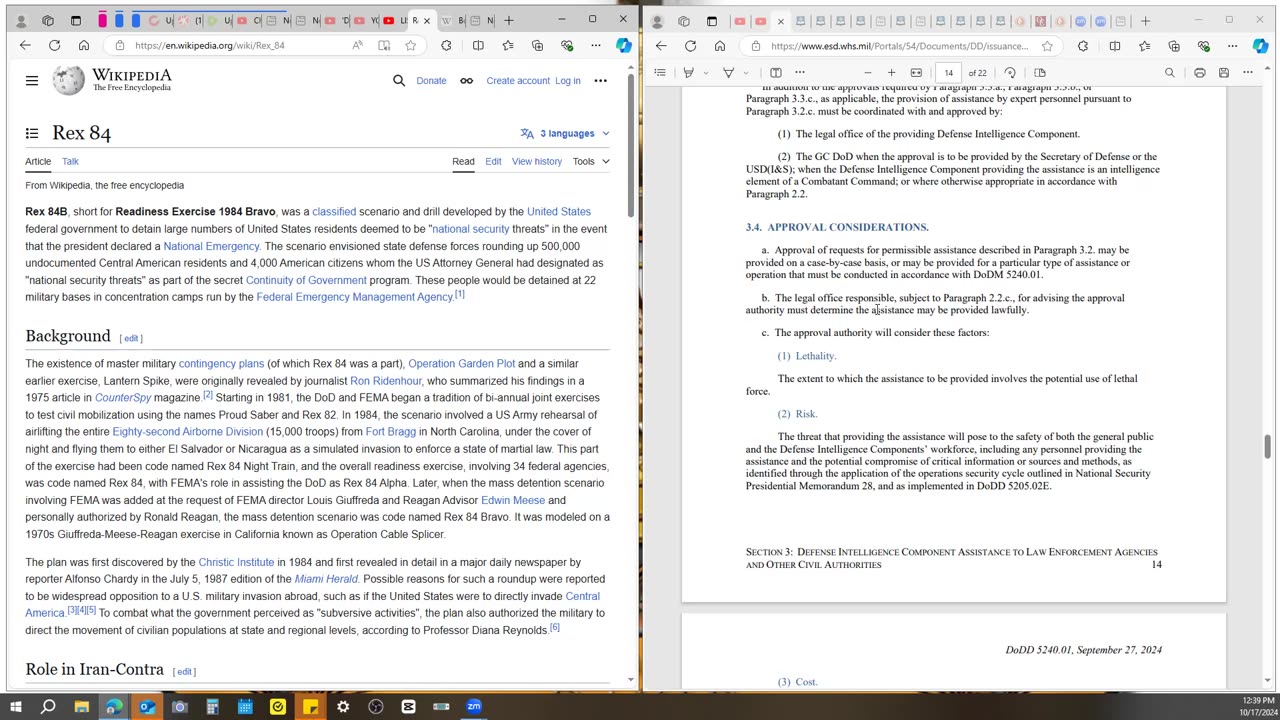
Task: Go back in PDF browser window
Action: pyautogui.click(x=661, y=45)
